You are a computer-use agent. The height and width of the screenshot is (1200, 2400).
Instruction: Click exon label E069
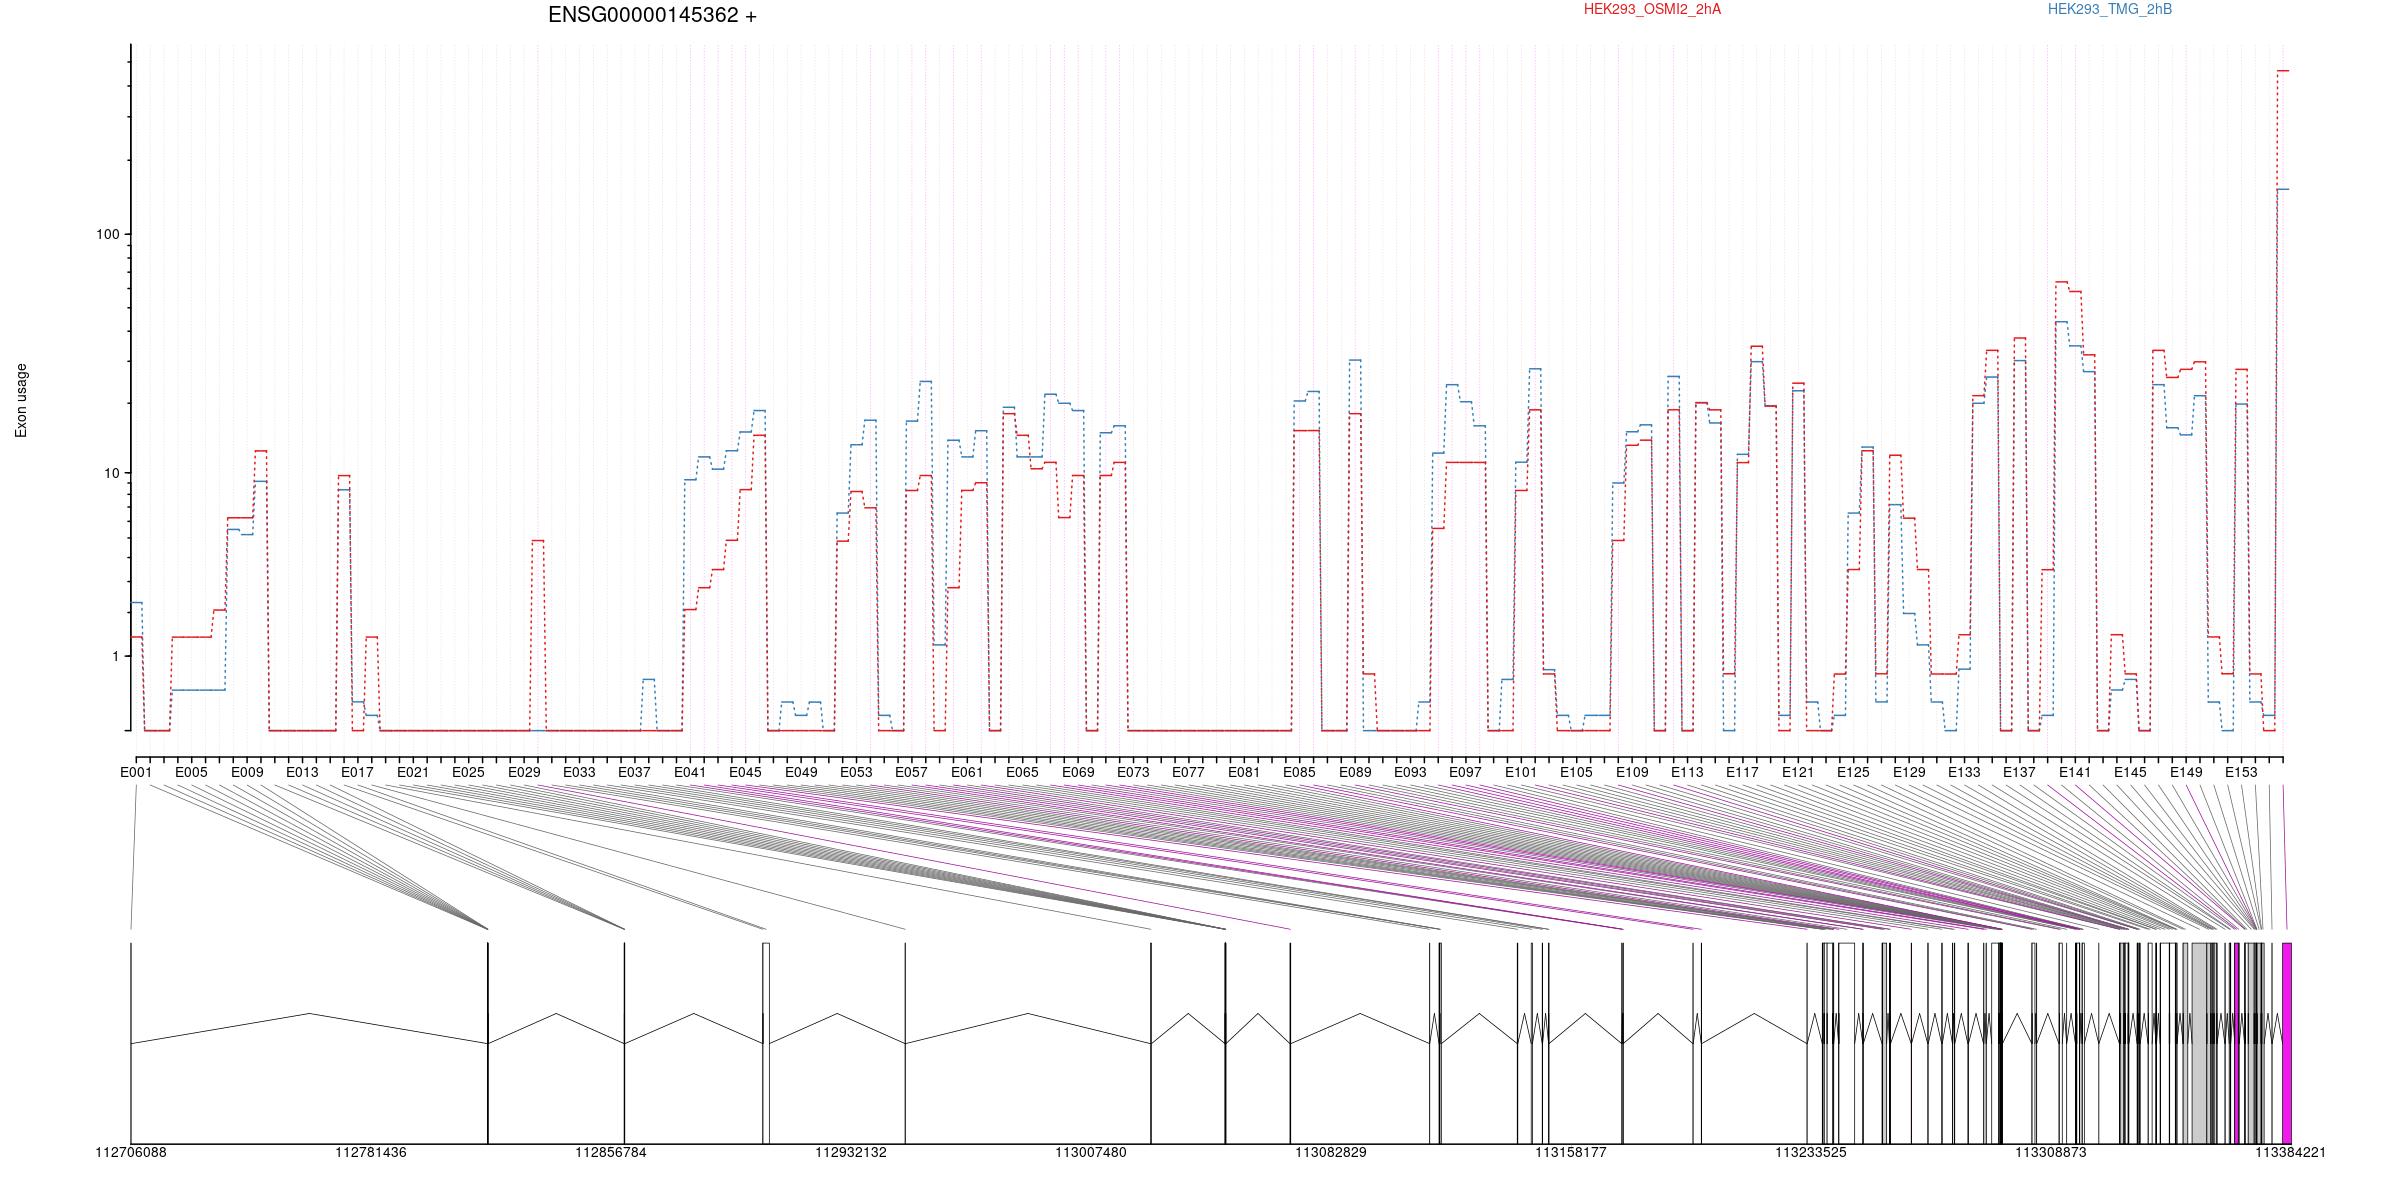(x=1078, y=772)
